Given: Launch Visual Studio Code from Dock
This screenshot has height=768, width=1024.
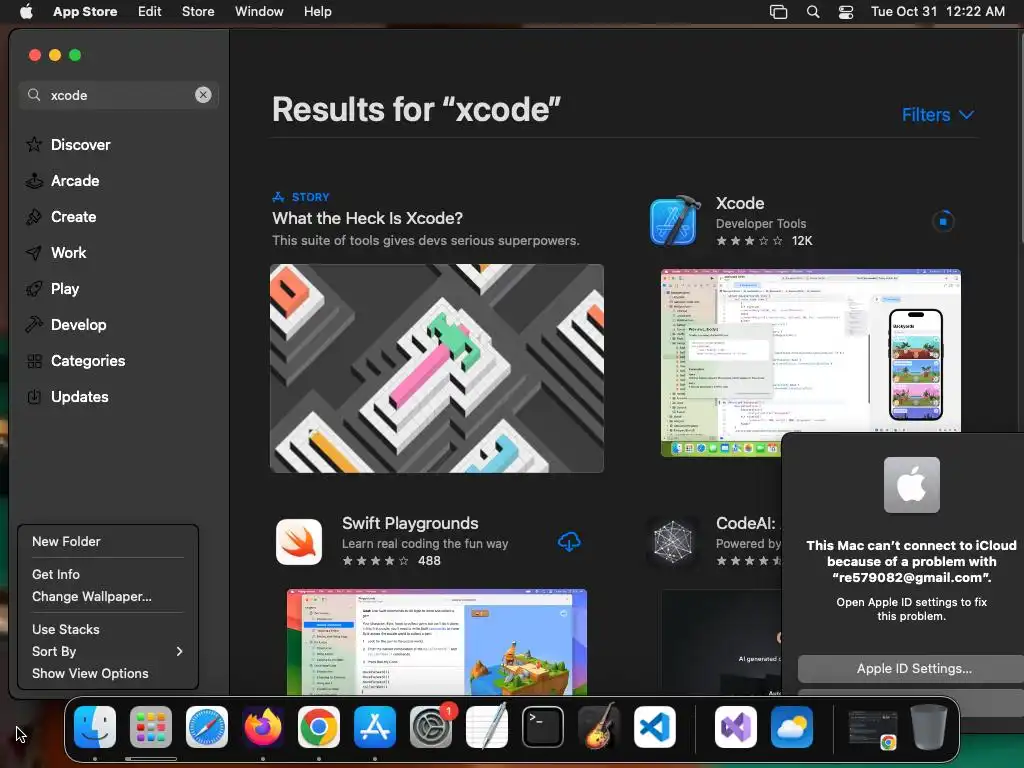Looking at the screenshot, I should click(655, 727).
